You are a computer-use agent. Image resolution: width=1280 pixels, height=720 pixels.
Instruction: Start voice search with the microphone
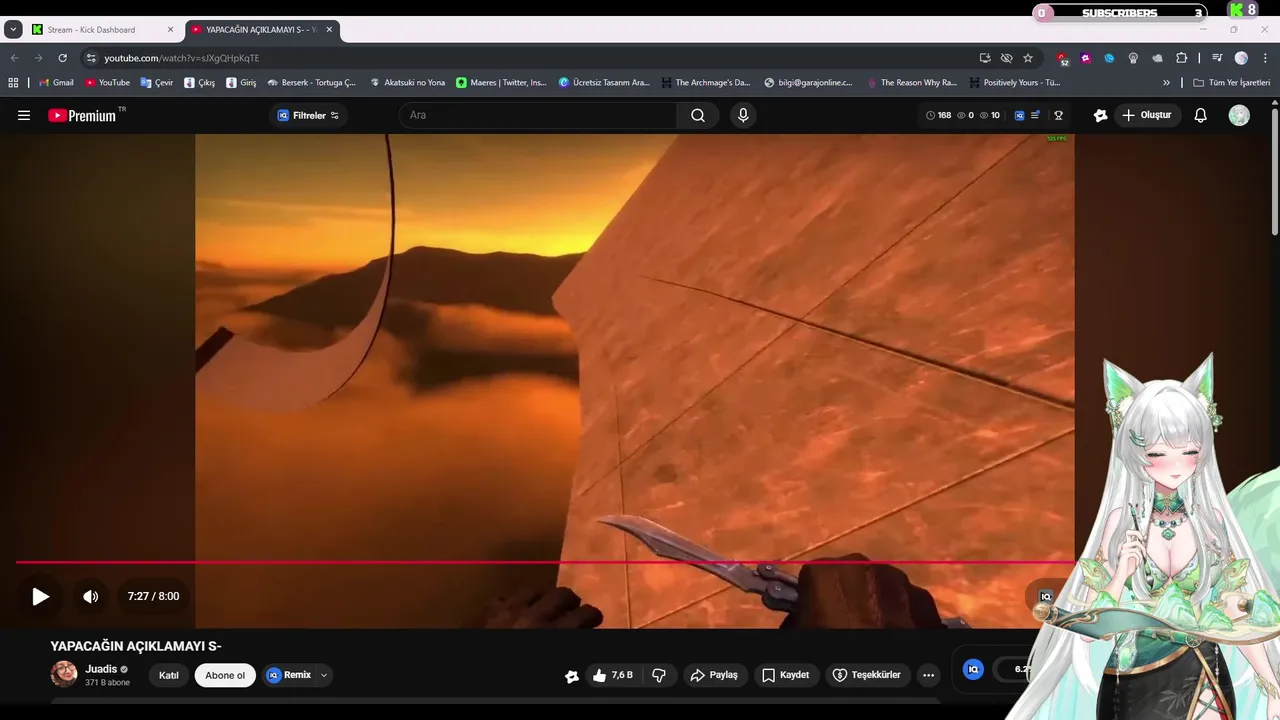tap(743, 115)
